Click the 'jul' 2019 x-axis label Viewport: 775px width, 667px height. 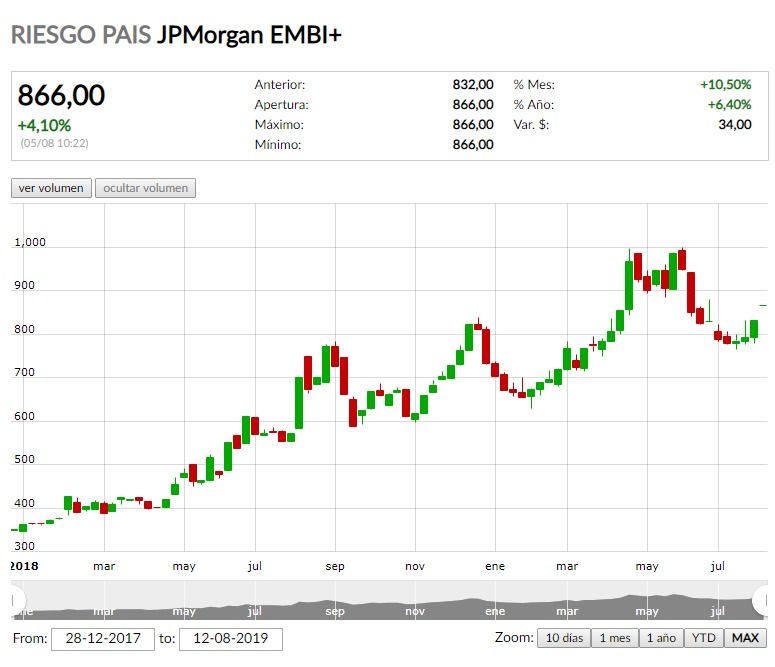[717, 567]
